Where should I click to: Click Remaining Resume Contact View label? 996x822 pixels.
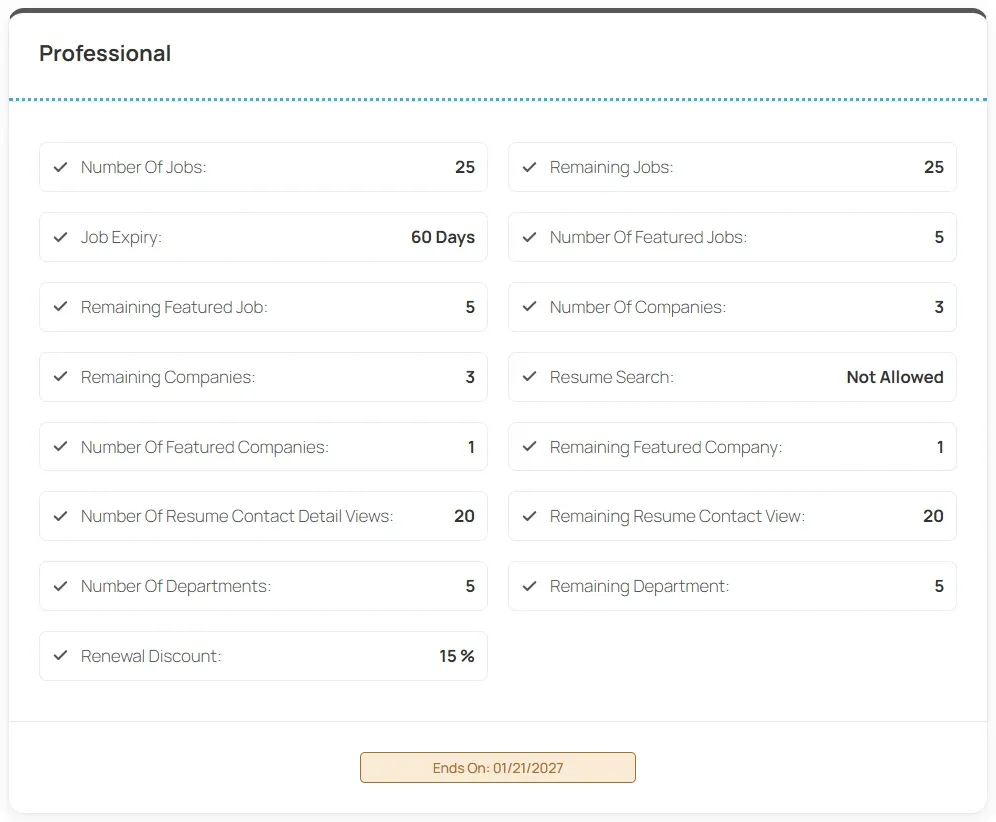(x=677, y=516)
